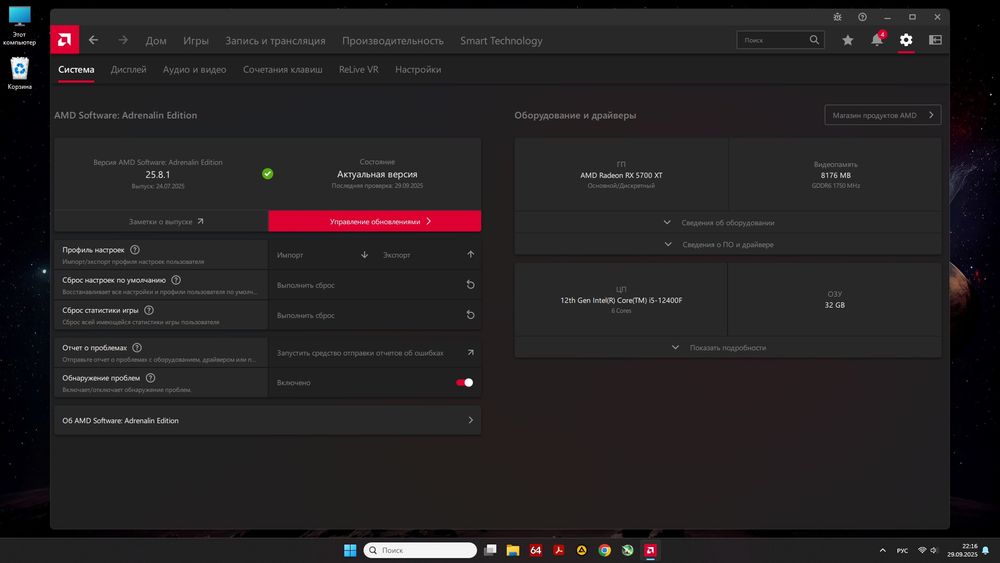Screen dimensions: 1000x563
Task: Show help for Профиль настроек
Action: coord(135,250)
